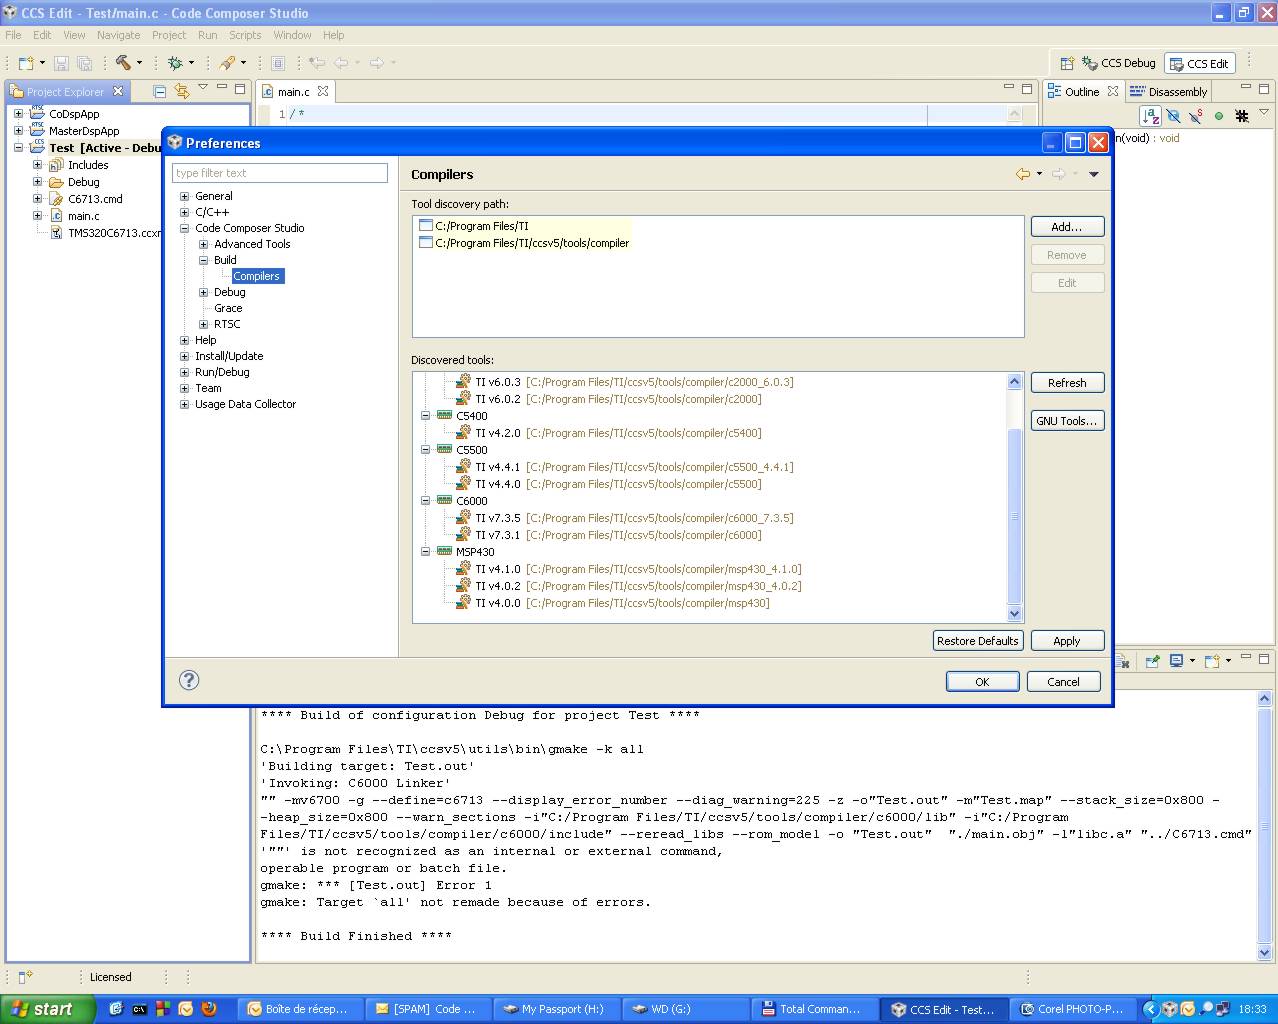Expand the CoDspApp project
The image size is (1278, 1024).
click(x=18, y=114)
